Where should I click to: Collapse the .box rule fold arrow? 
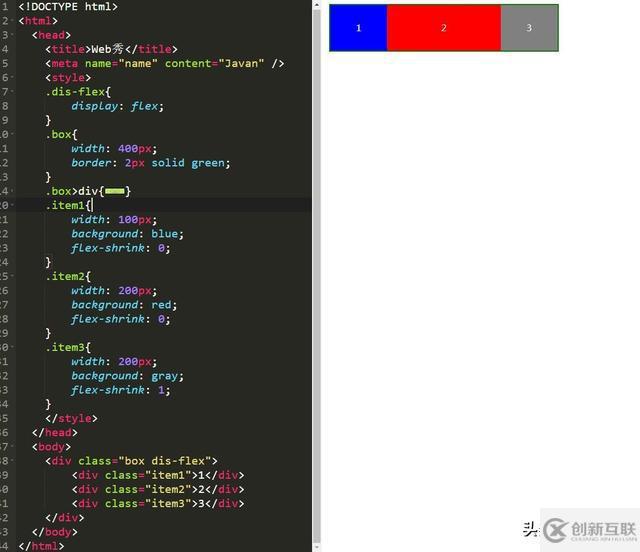click(12, 134)
